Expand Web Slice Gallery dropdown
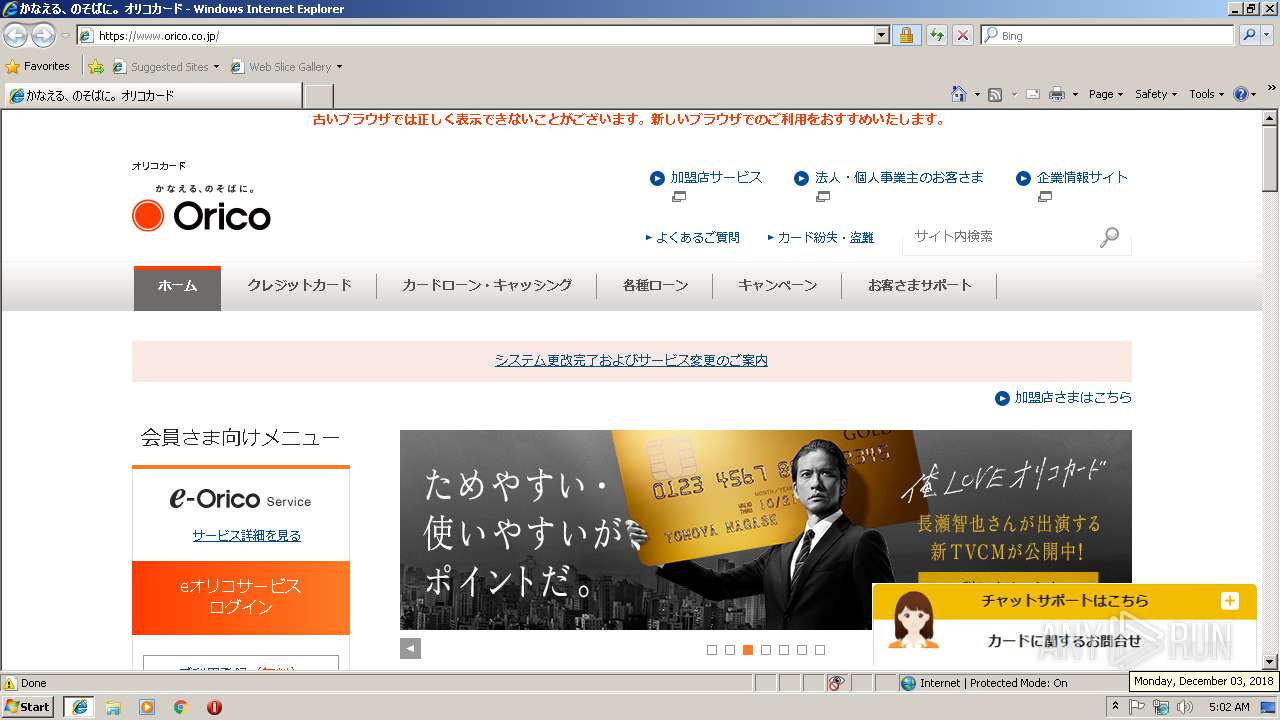1280x720 pixels. click(x=339, y=67)
